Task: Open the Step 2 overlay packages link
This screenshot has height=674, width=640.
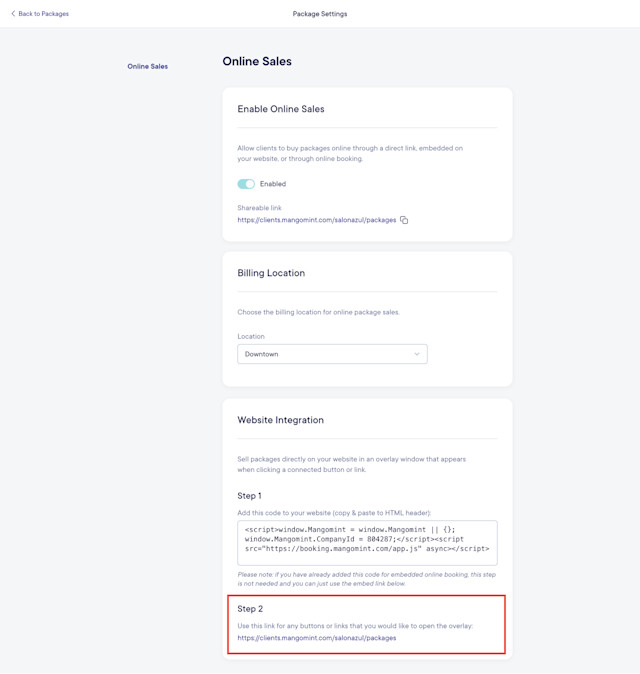Action: [x=317, y=638]
